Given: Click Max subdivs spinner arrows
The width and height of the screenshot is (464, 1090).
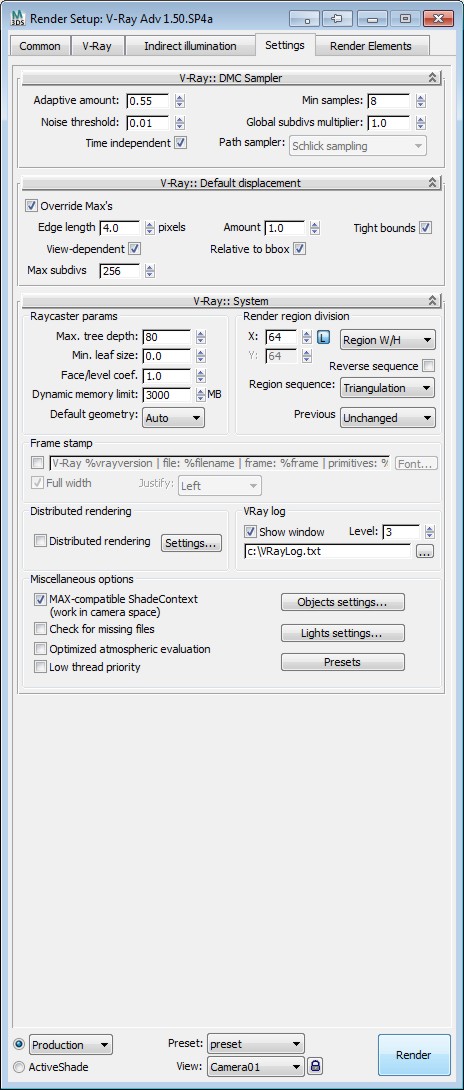Looking at the screenshot, I should pos(150,271).
